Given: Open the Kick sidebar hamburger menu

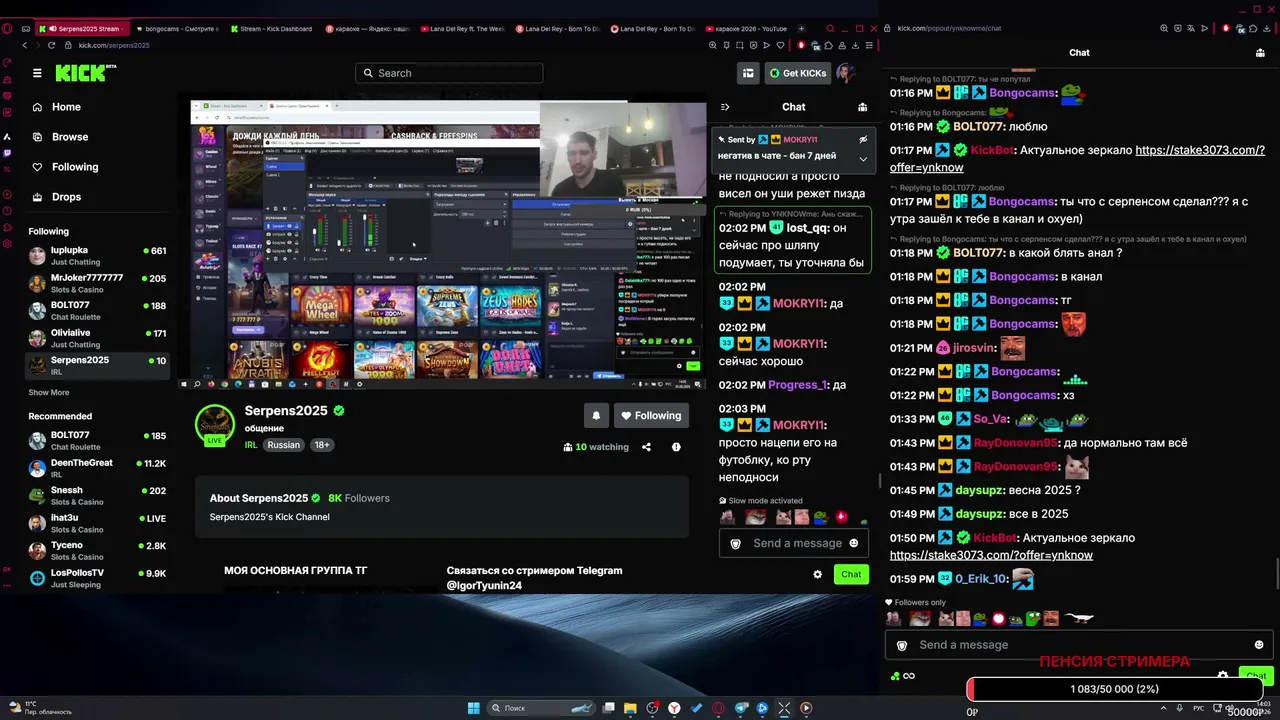Looking at the screenshot, I should (37, 73).
